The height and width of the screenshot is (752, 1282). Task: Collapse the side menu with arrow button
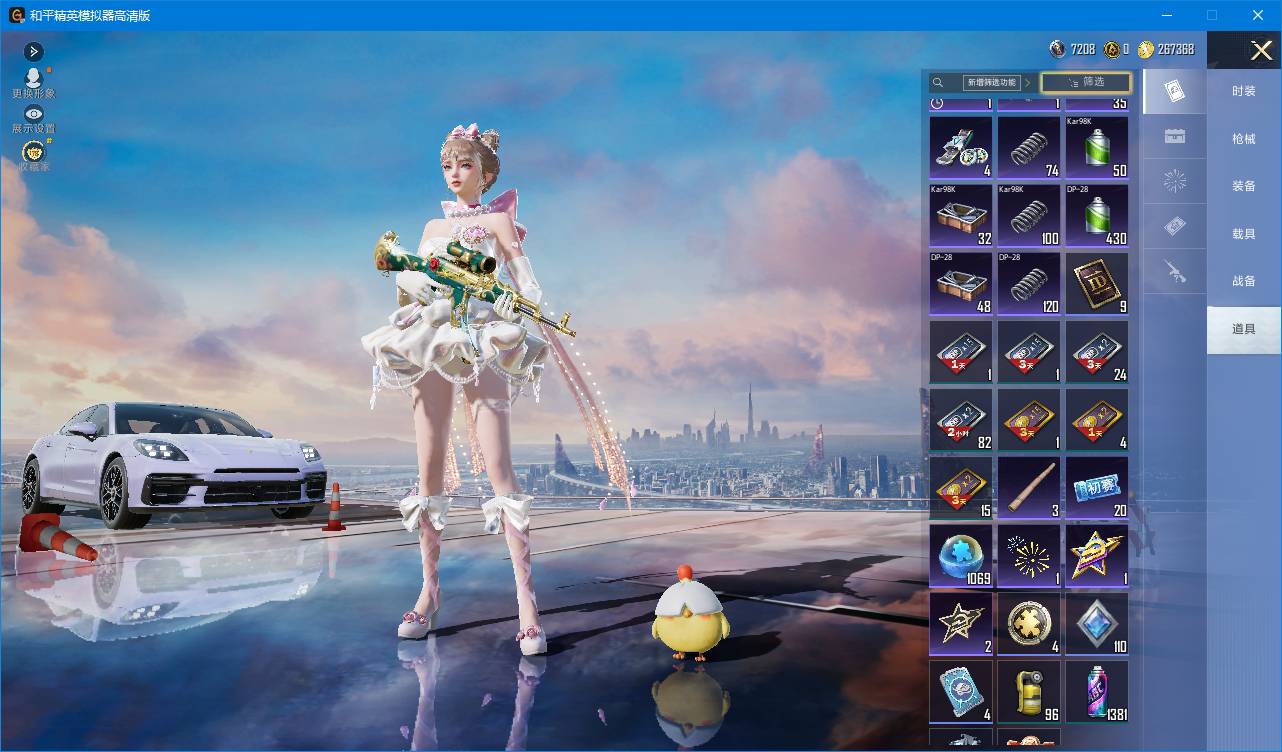point(34,51)
